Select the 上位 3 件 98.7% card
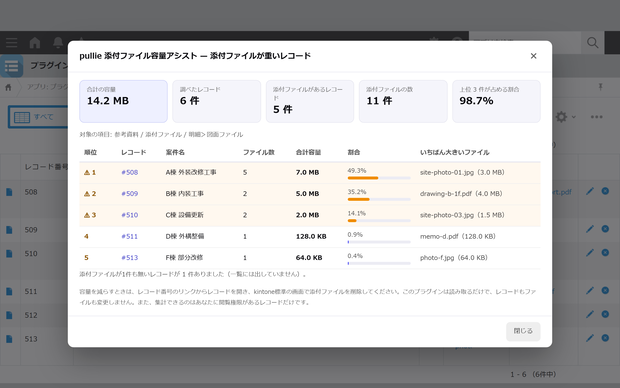Image resolution: width=620 pixels, height=388 pixels. pyautogui.click(x=497, y=101)
